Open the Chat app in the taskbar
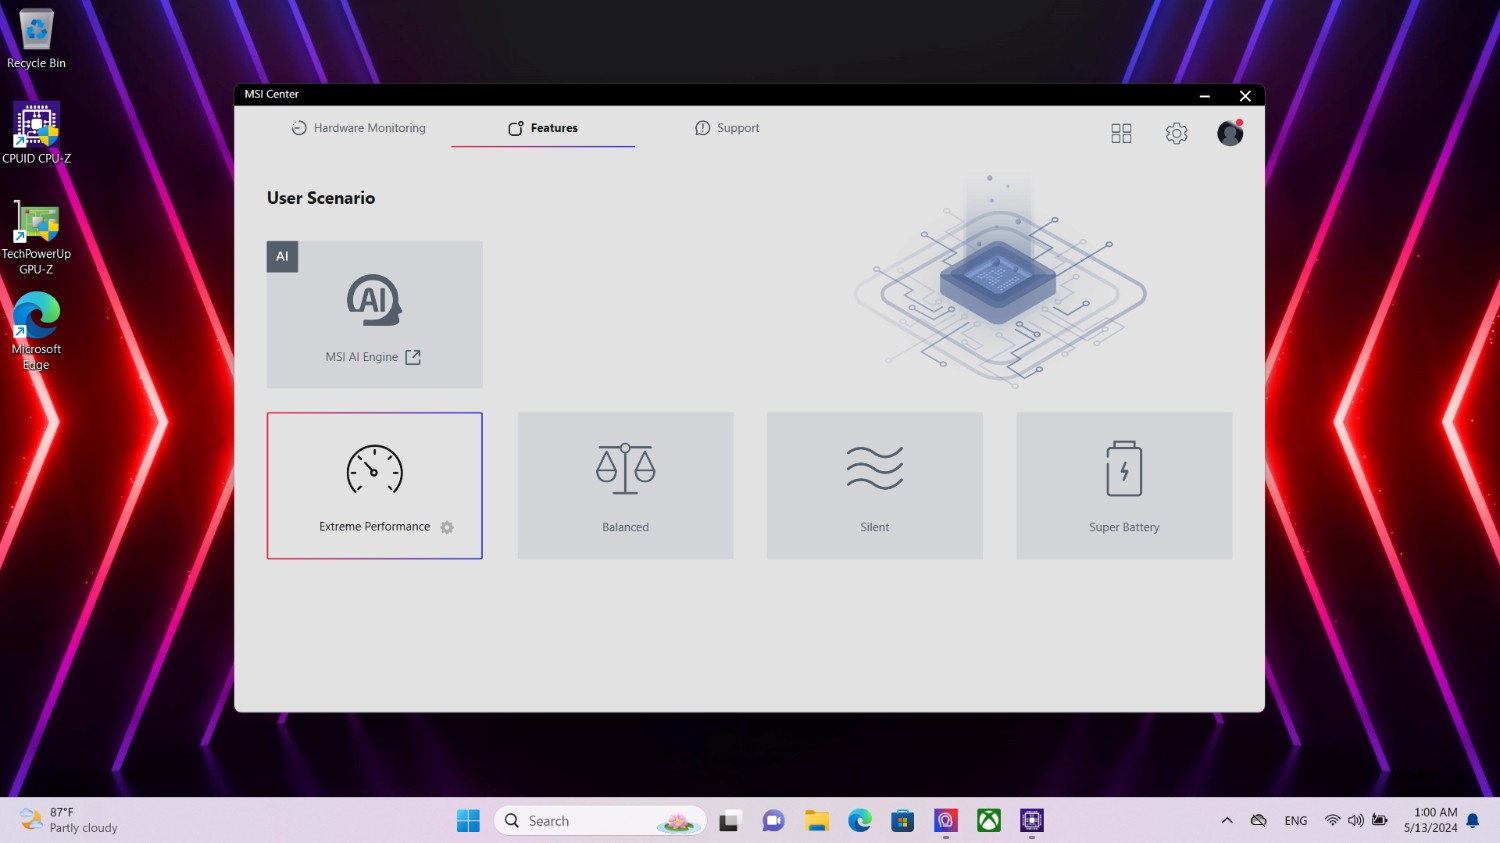 (x=773, y=821)
